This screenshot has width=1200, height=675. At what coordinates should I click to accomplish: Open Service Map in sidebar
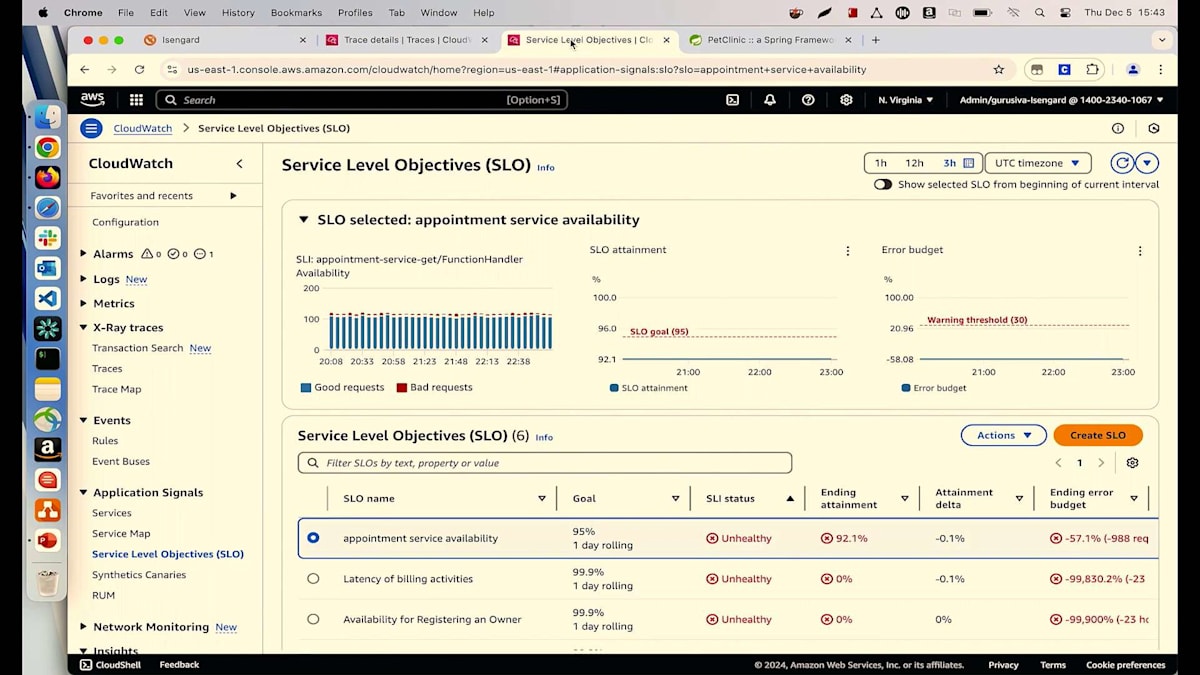click(121, 534)
